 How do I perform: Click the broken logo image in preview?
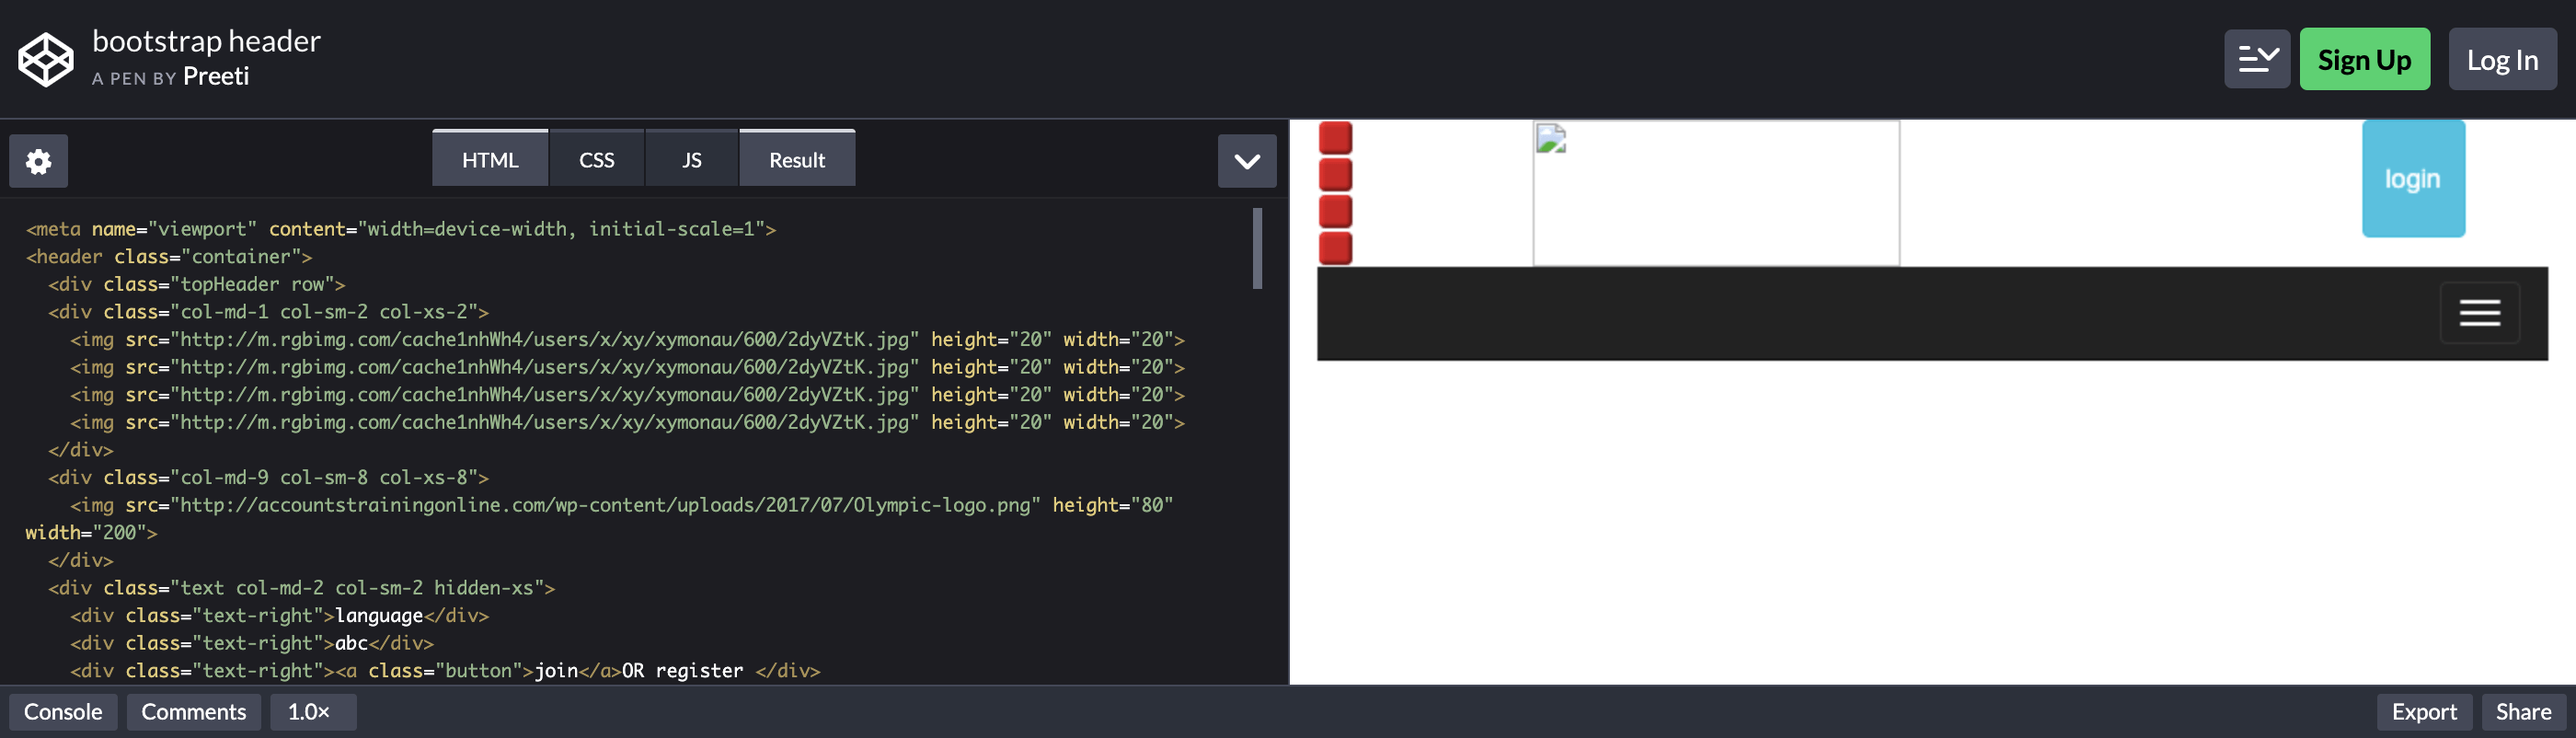pyautogui.click(x=1716, y=193)
